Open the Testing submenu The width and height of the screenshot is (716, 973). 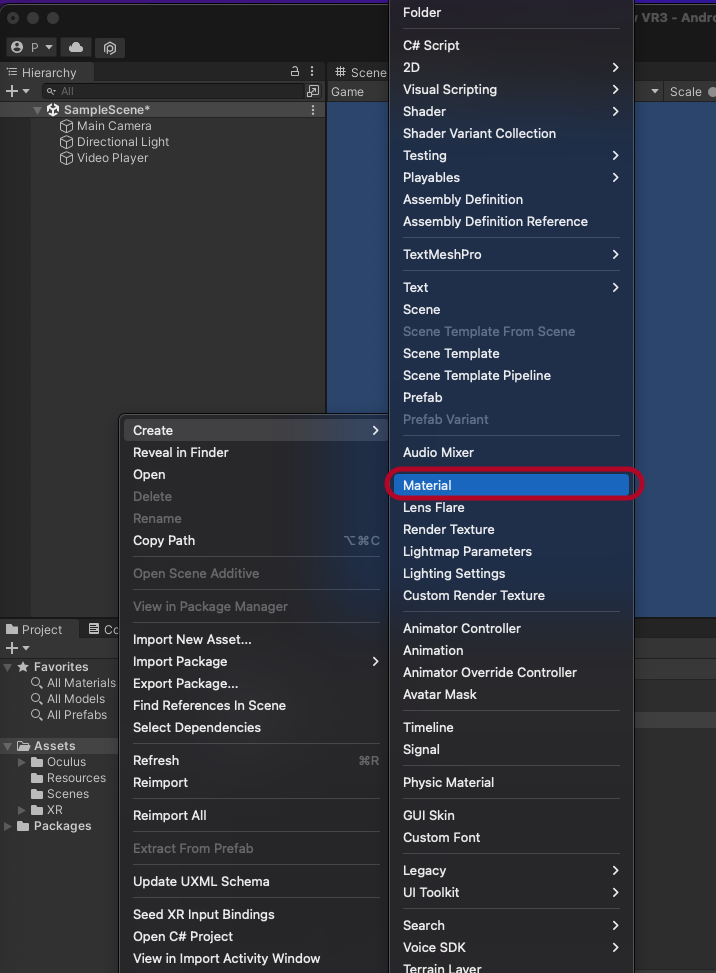511,156
